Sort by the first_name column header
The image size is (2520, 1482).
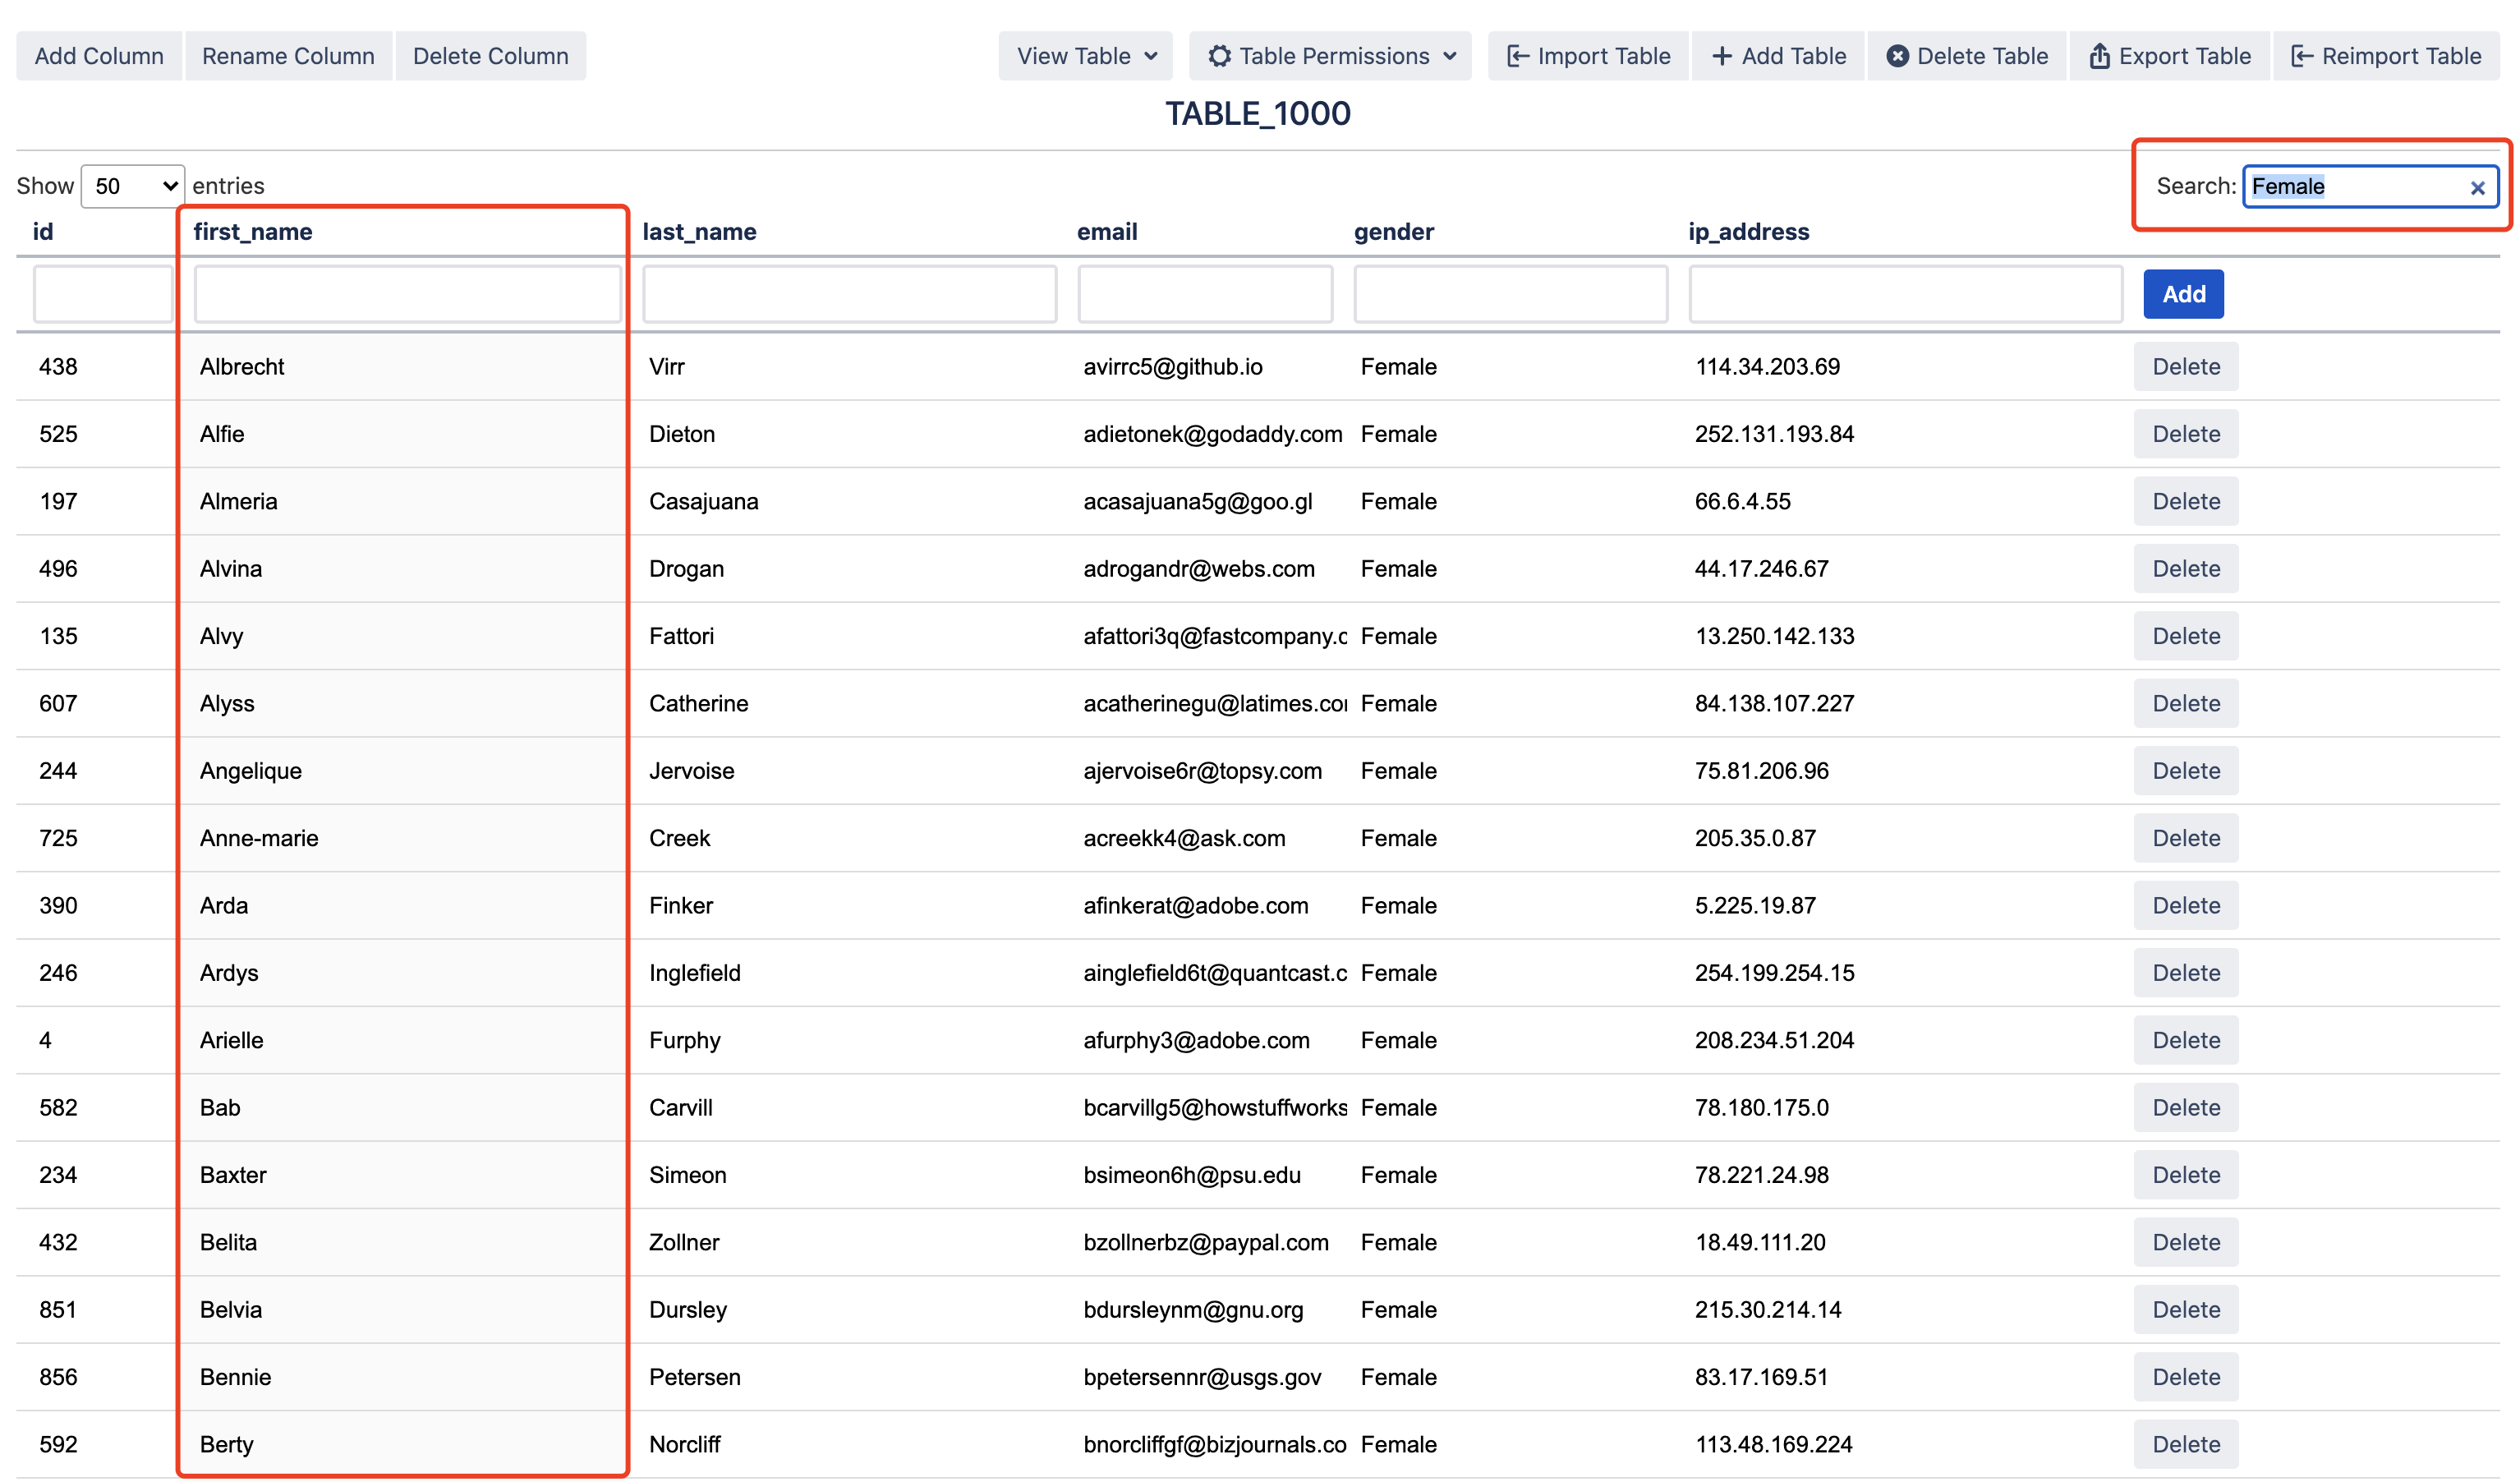point(253,232)
